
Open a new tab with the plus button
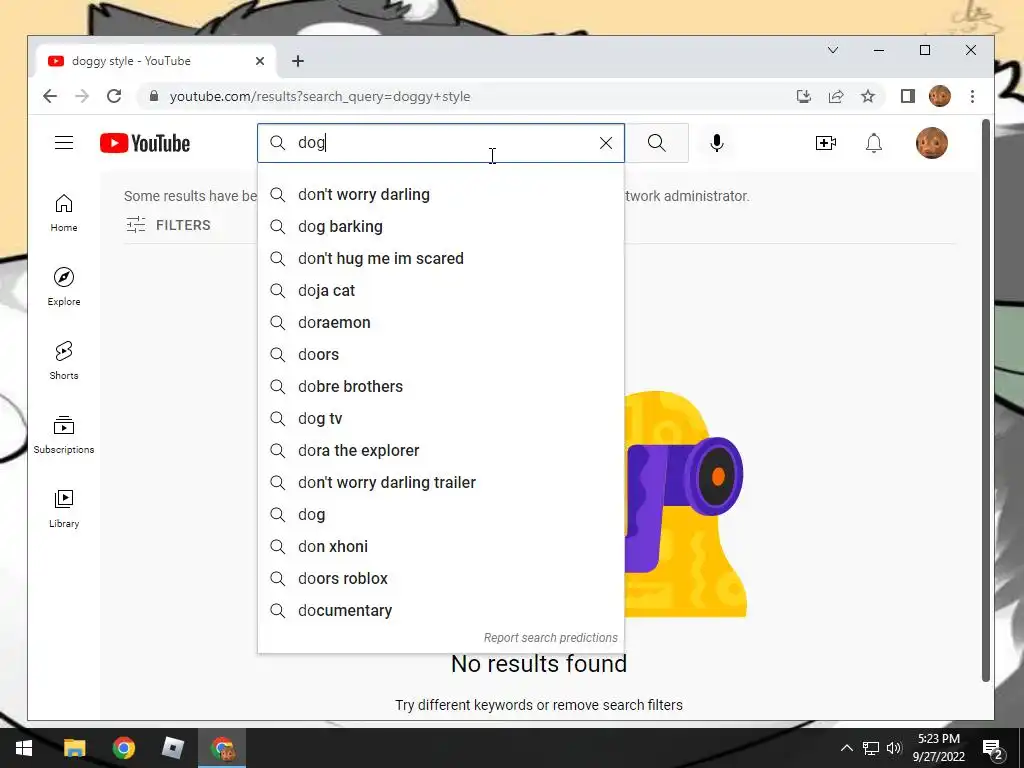[x=298, y=61]
